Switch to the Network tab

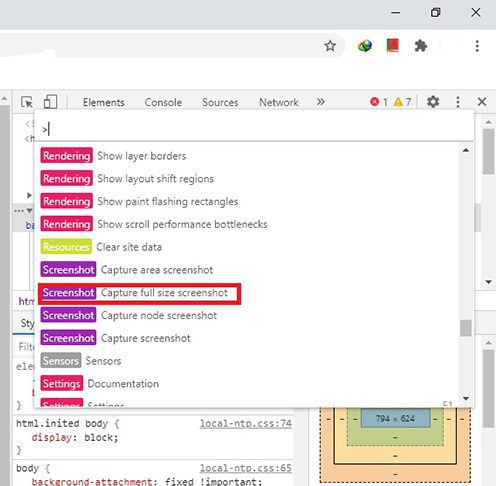click(279, 102)
